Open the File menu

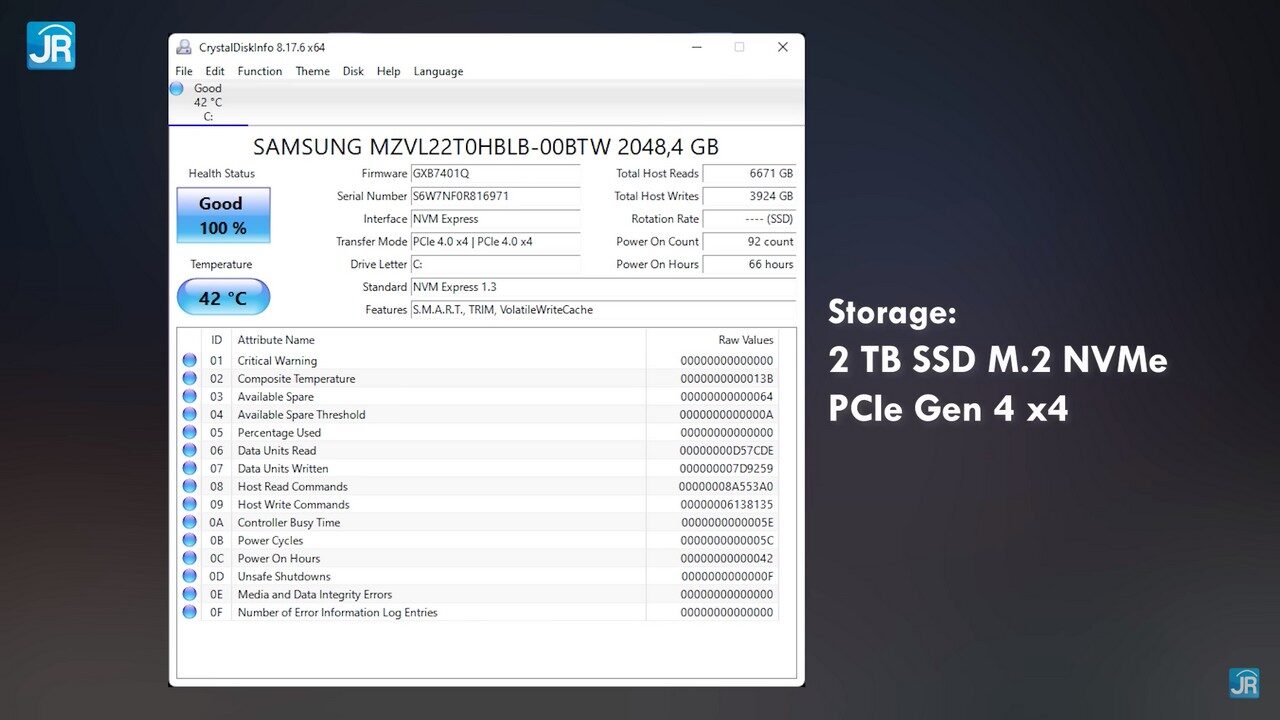click(183, 71)
